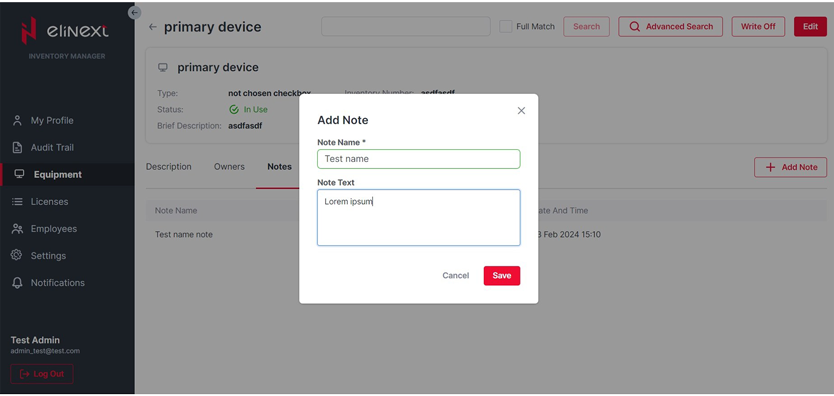Open Employees people icon
834x396 pixels.
pyautogui.click(x=18, y=229)
